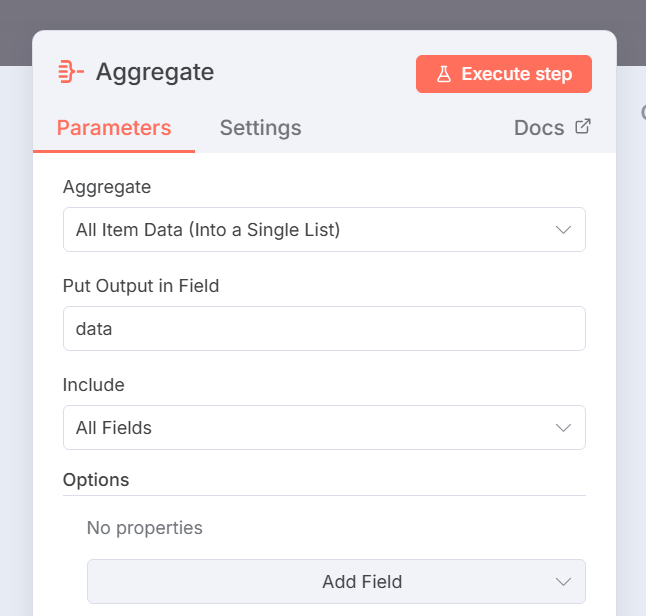Click the dimmed backdrop above the panel
Viewport: 646px width, 616px height.
[320, 15]
